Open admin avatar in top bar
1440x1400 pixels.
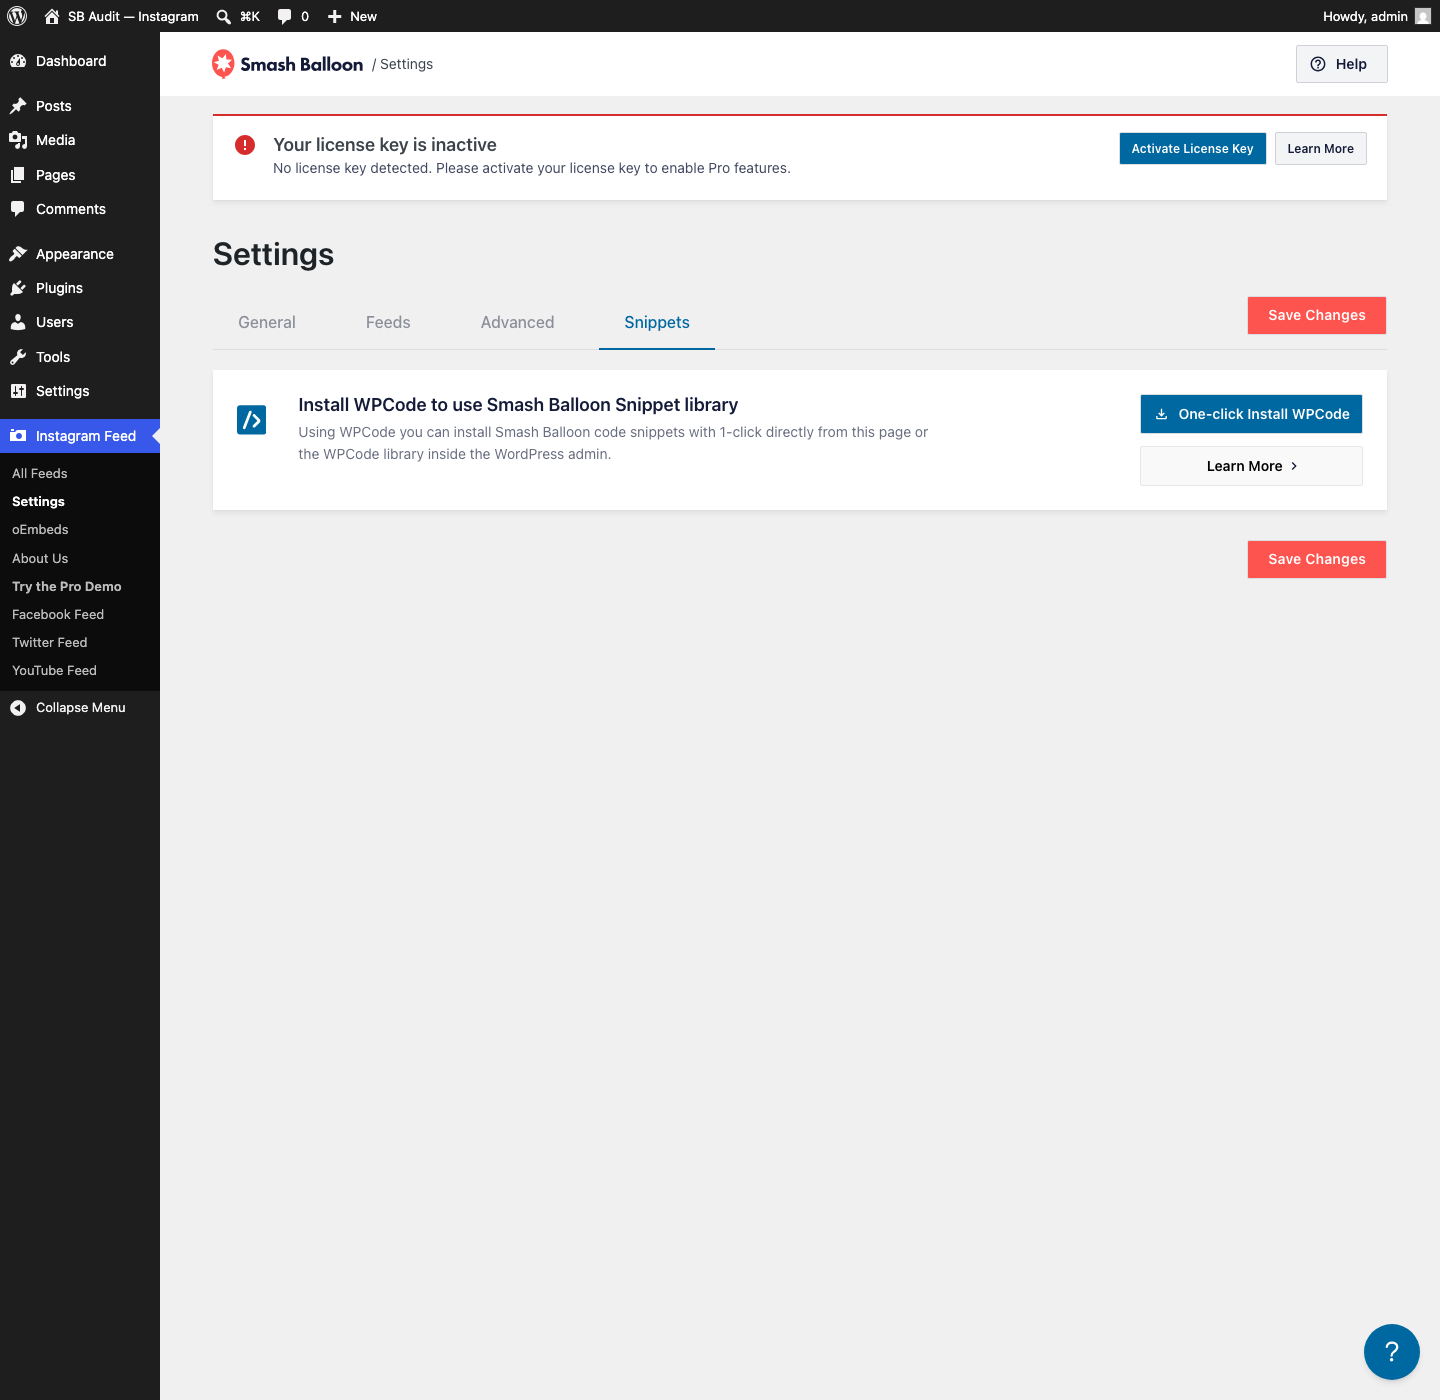click(1423, 16)
